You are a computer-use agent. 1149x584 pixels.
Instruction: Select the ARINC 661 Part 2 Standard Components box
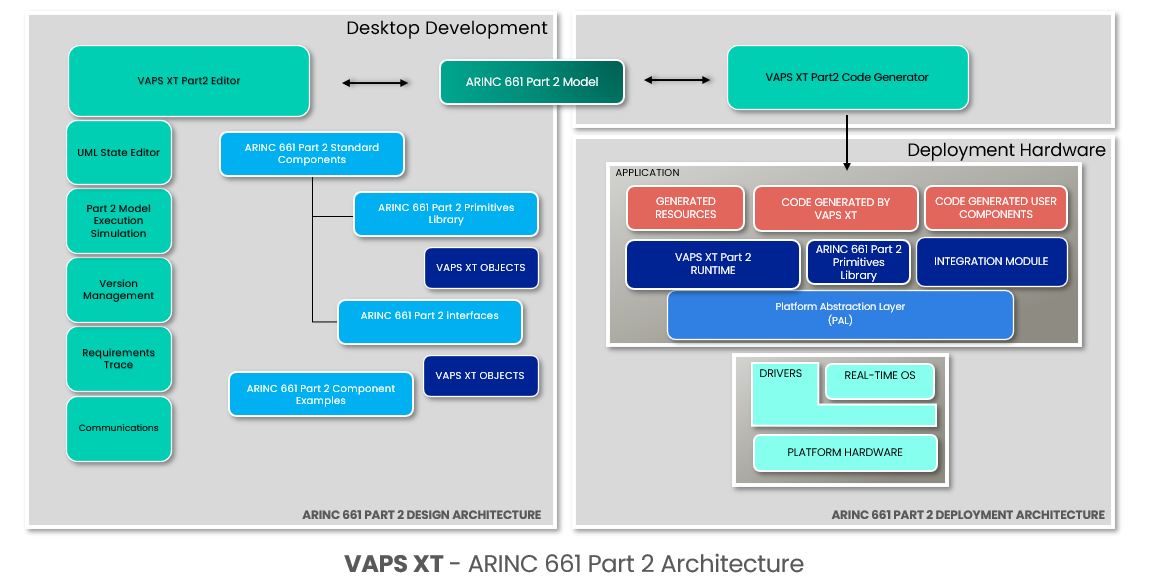click(x=311, y=154)
